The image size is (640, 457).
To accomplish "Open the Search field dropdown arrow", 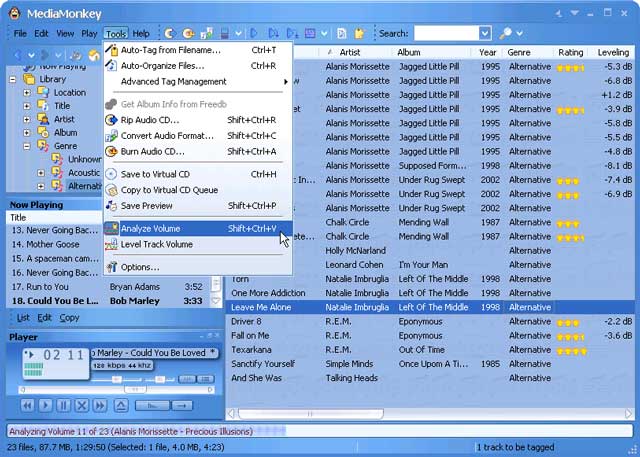I will [485, 33].
